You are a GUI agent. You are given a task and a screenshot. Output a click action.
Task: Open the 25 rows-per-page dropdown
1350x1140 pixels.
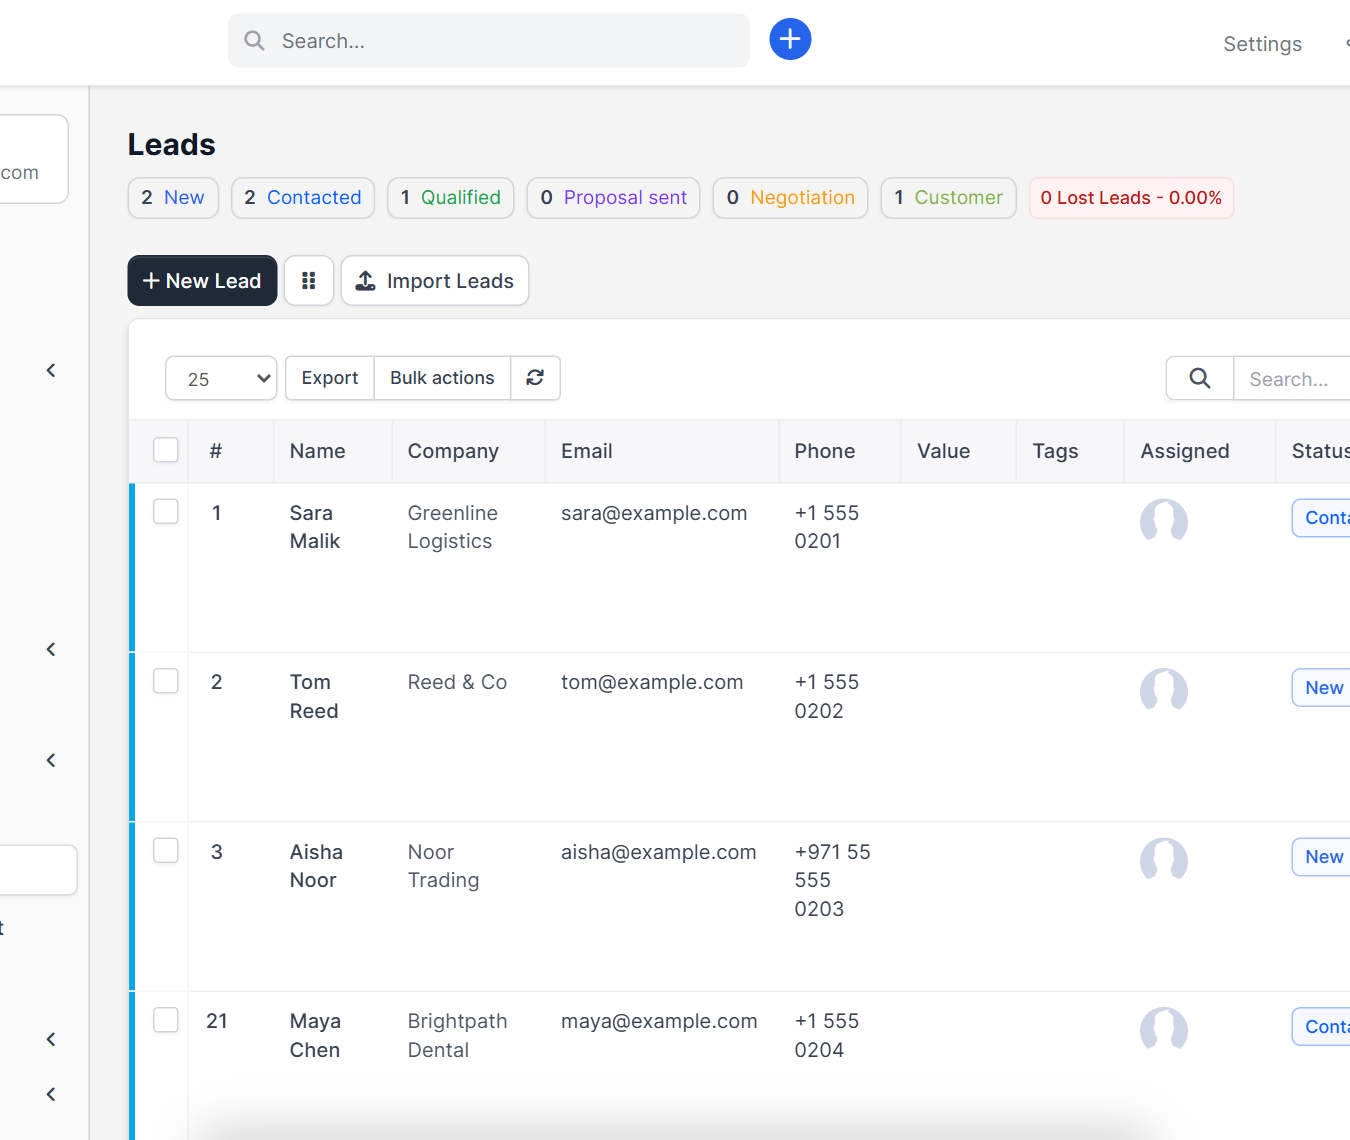click(221, 378)
